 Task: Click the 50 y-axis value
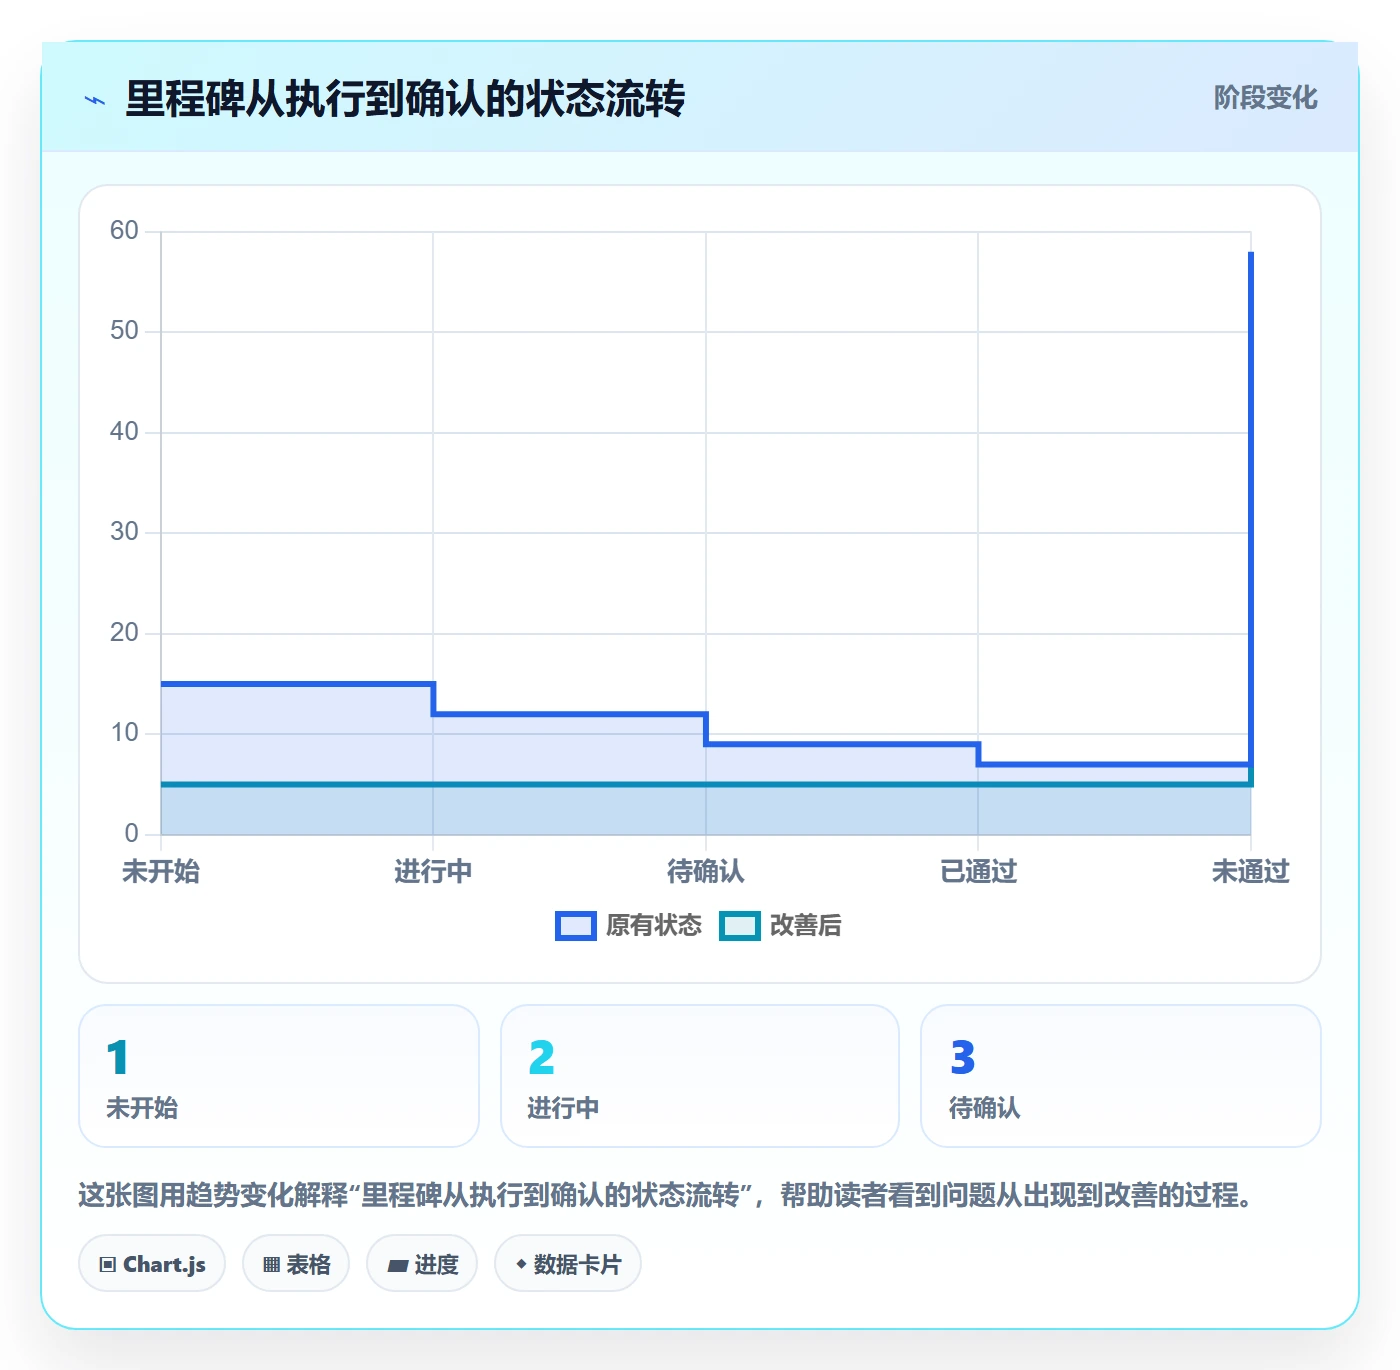coord(124,331)
